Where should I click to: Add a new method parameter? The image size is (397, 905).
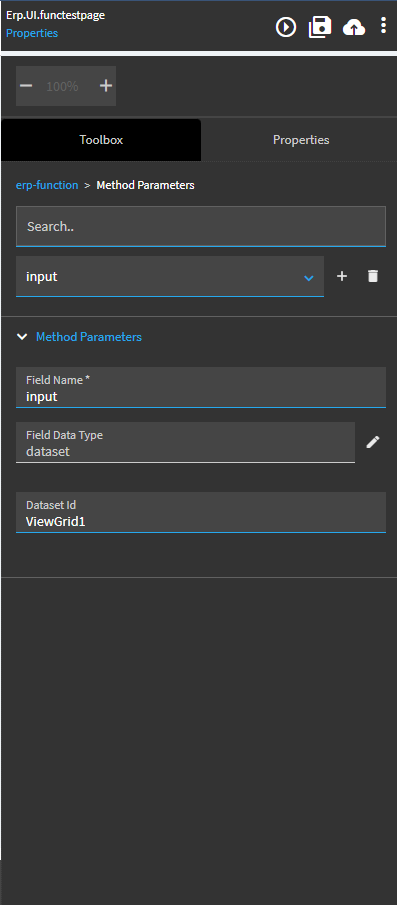(x=342, y=276)
